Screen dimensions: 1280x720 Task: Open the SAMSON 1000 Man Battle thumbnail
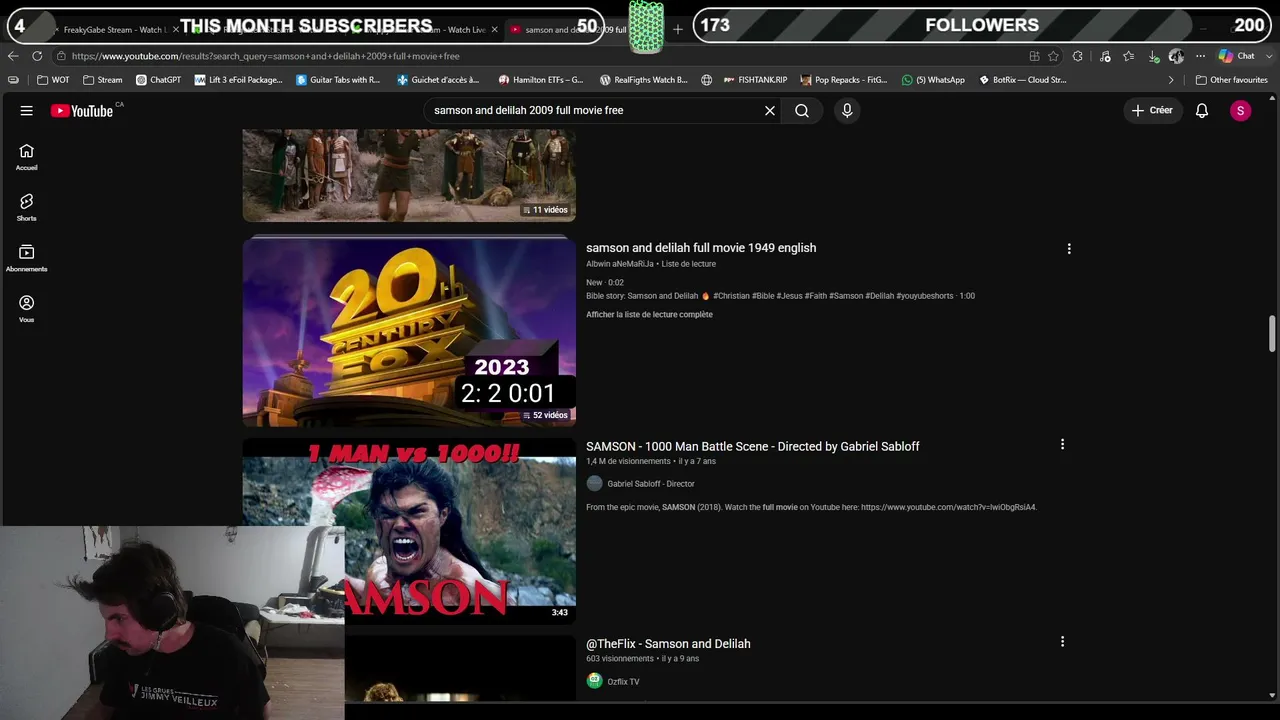coord(409,531)
